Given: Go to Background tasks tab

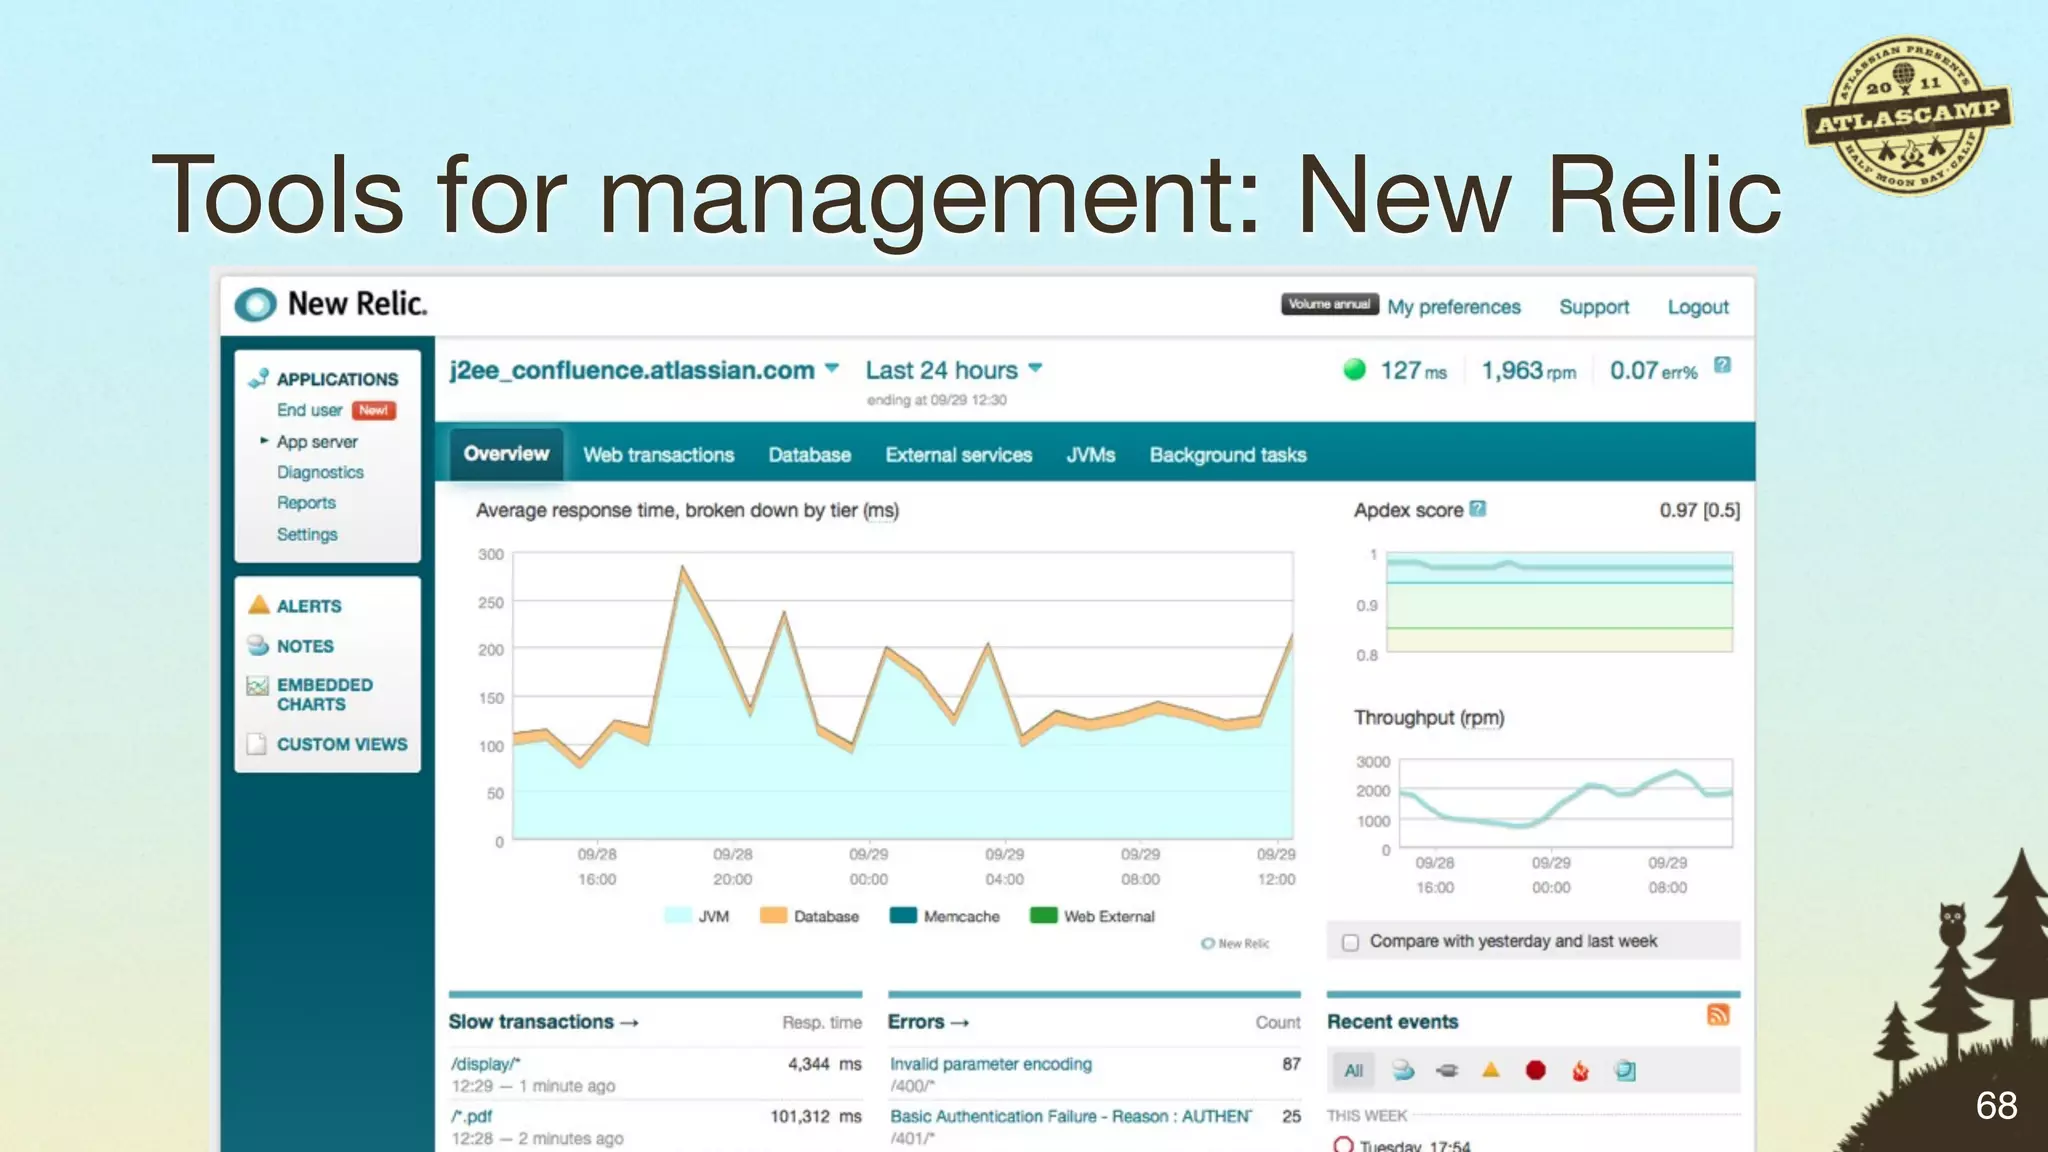Looking at the screenshot, I should tap(1228, 455).
